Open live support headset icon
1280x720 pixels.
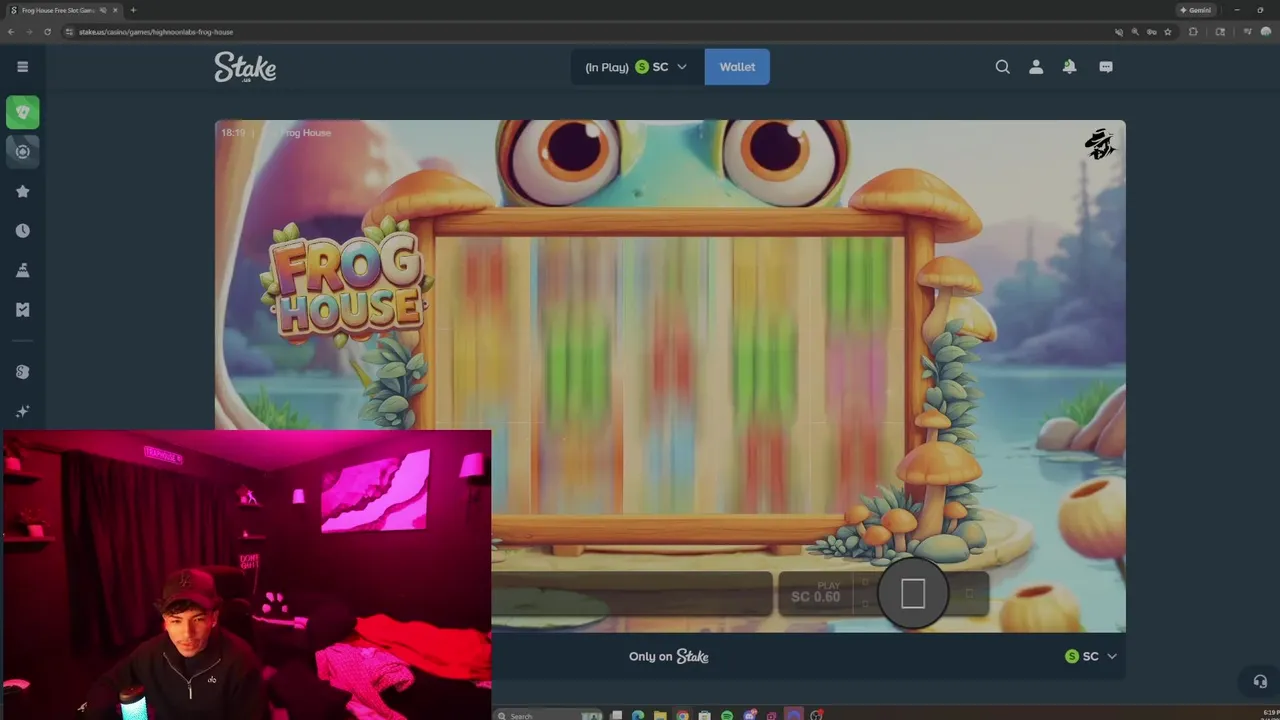pos(1260,681)
